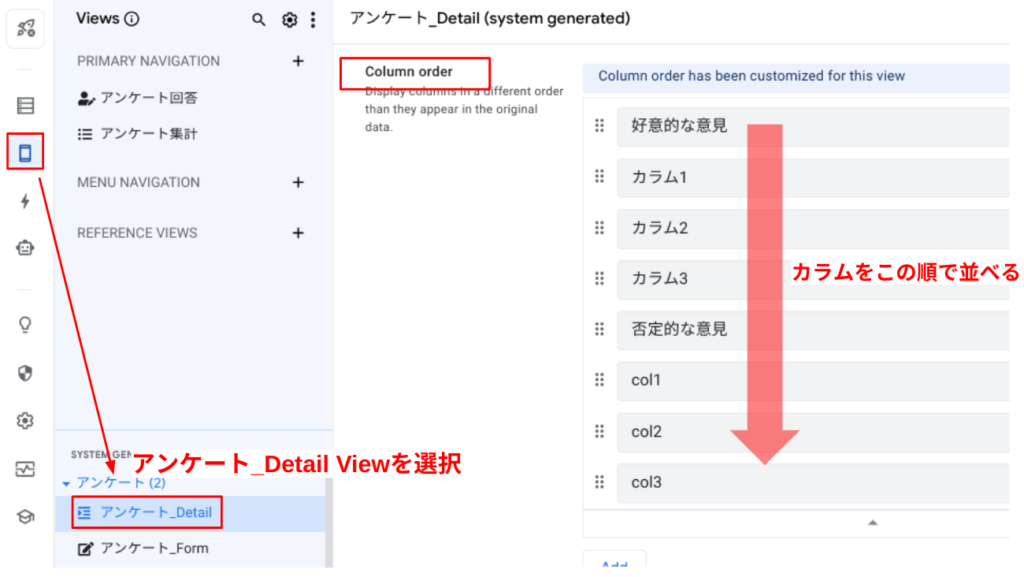The image size is (1024, 577).
Task: Collapse the アンケート (2) system views group
Action: point(67,483)
